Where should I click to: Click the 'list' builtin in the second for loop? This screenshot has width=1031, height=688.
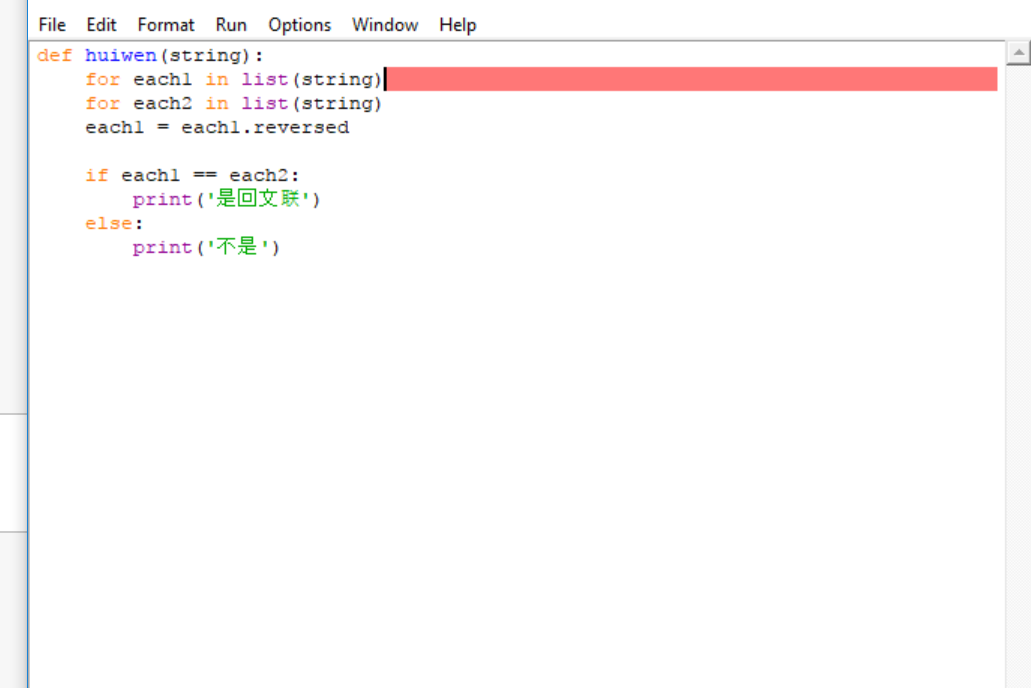click(264, 104)
